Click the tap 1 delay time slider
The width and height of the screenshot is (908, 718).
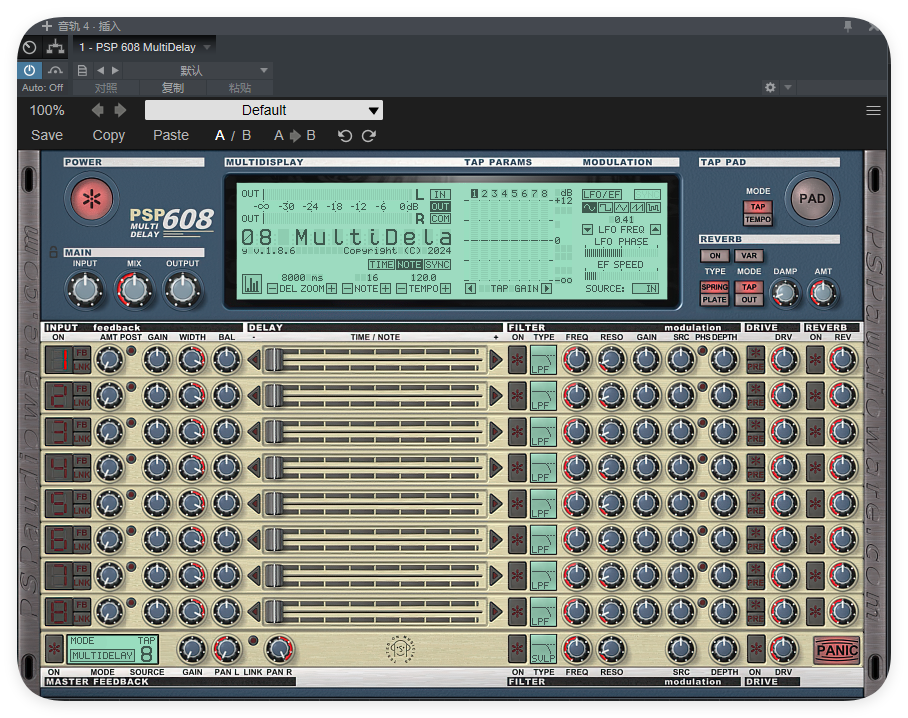pyautogui.click(x=374, y=360)
